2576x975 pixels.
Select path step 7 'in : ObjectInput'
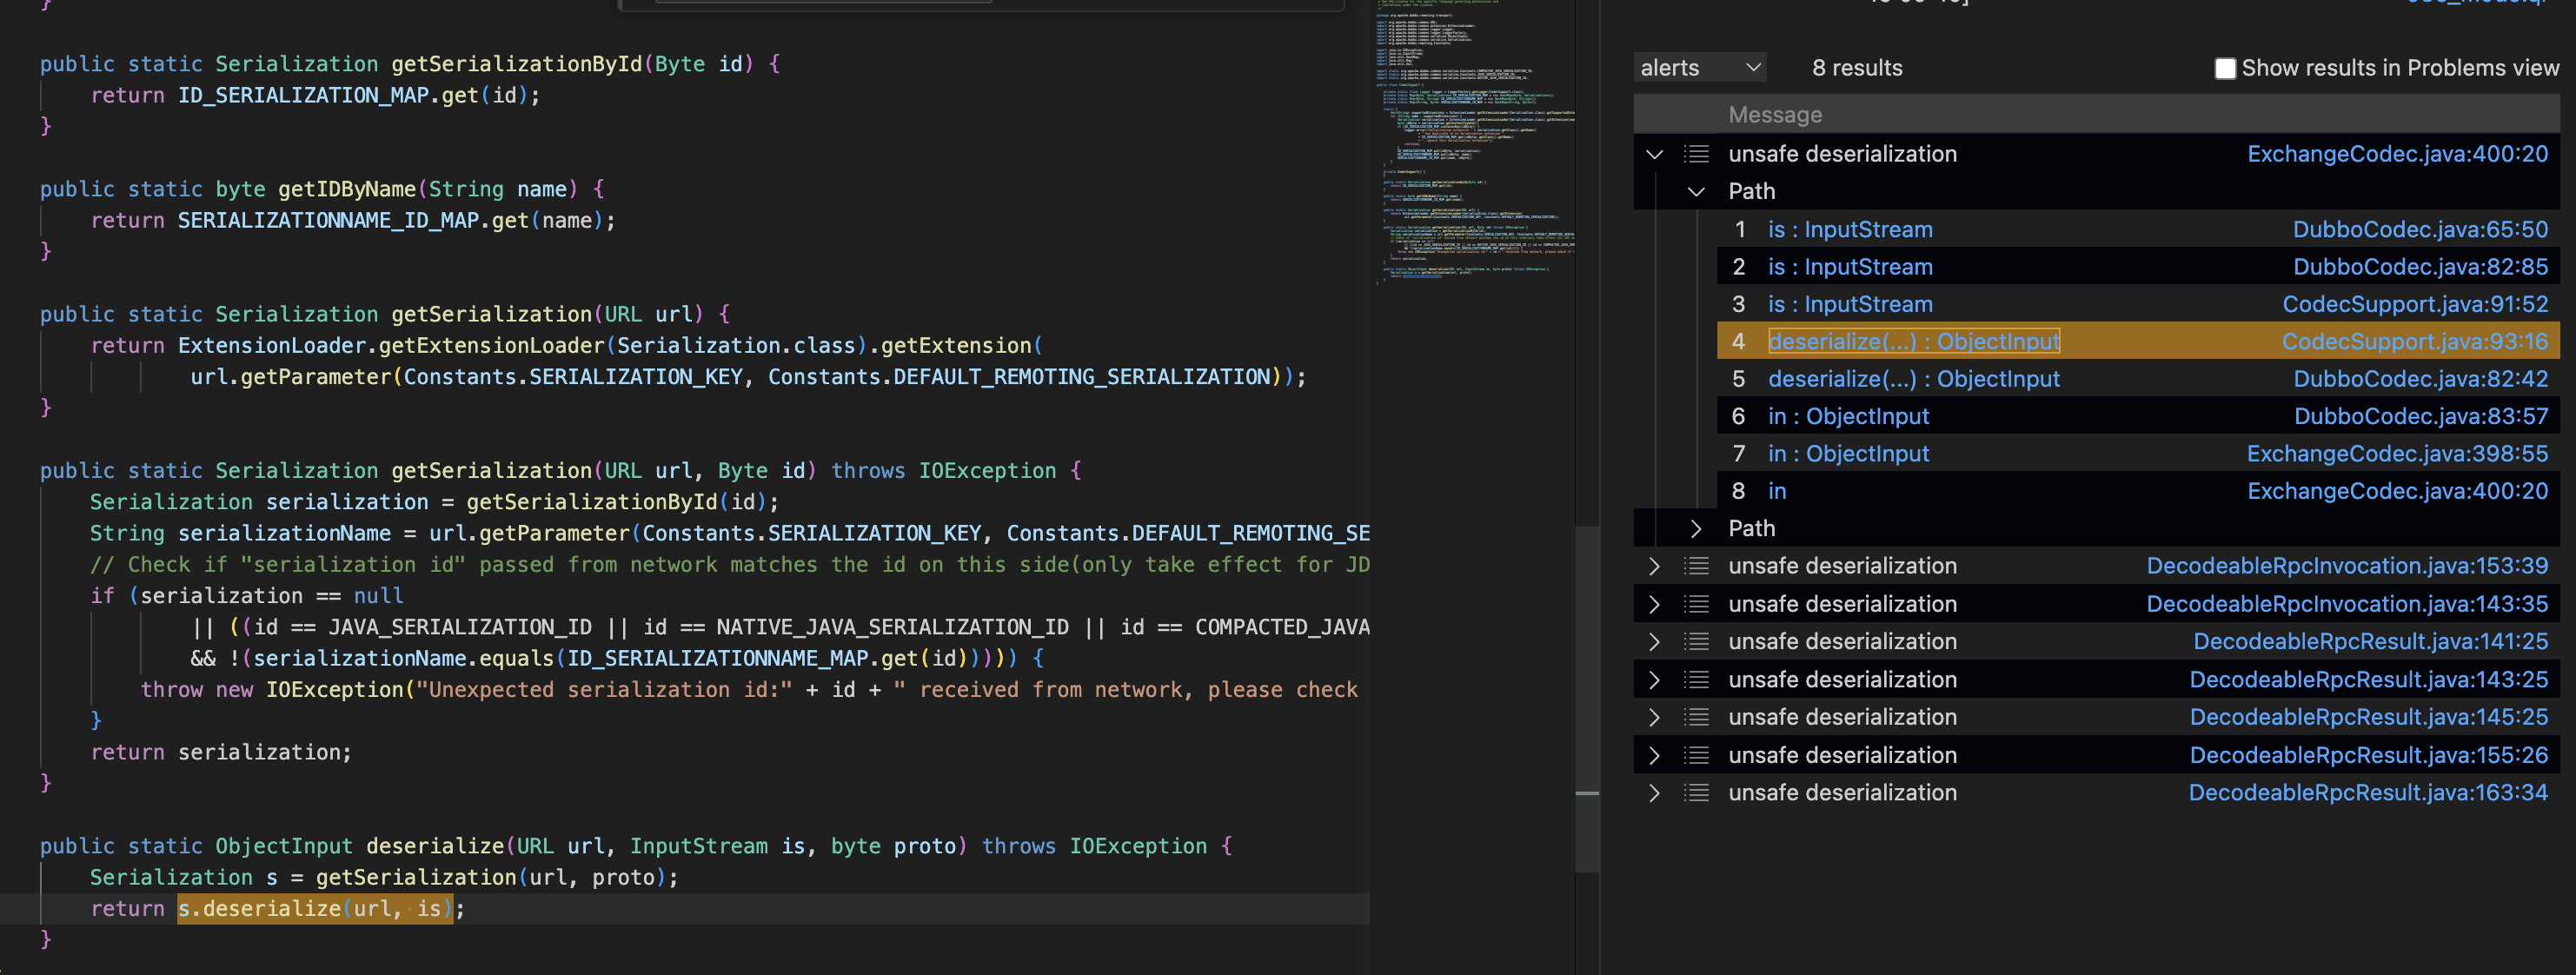[1848, 454]
